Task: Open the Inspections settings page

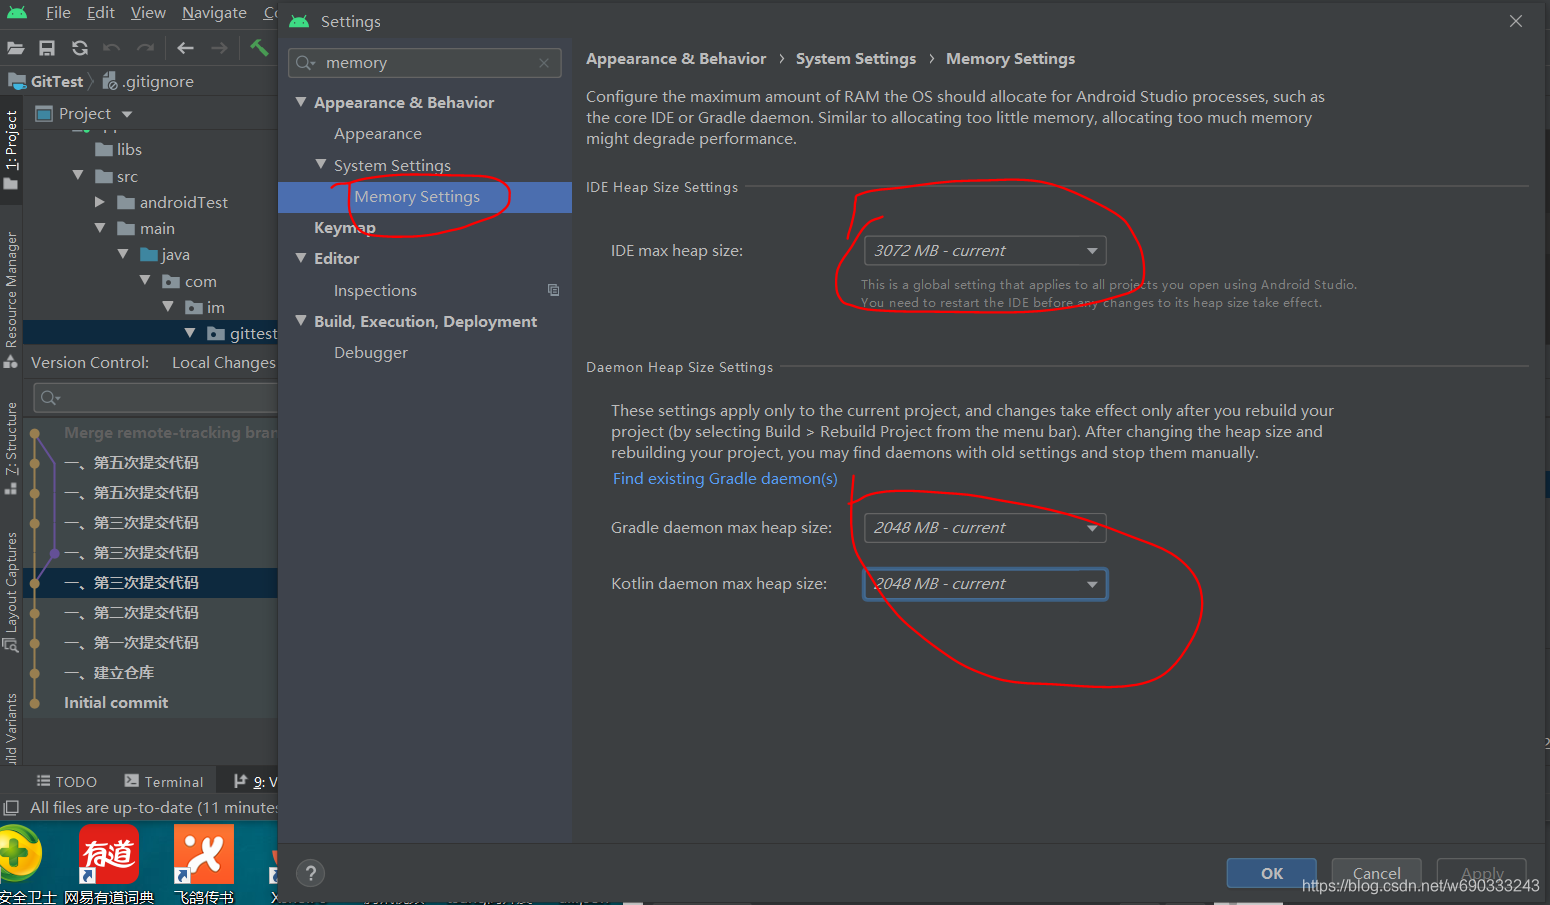Action: tap(375, 291)
